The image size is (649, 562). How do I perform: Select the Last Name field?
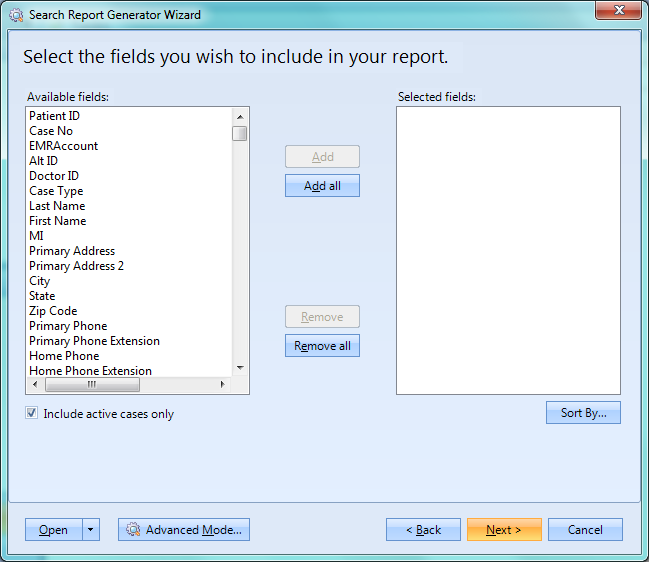pos(57,206)
